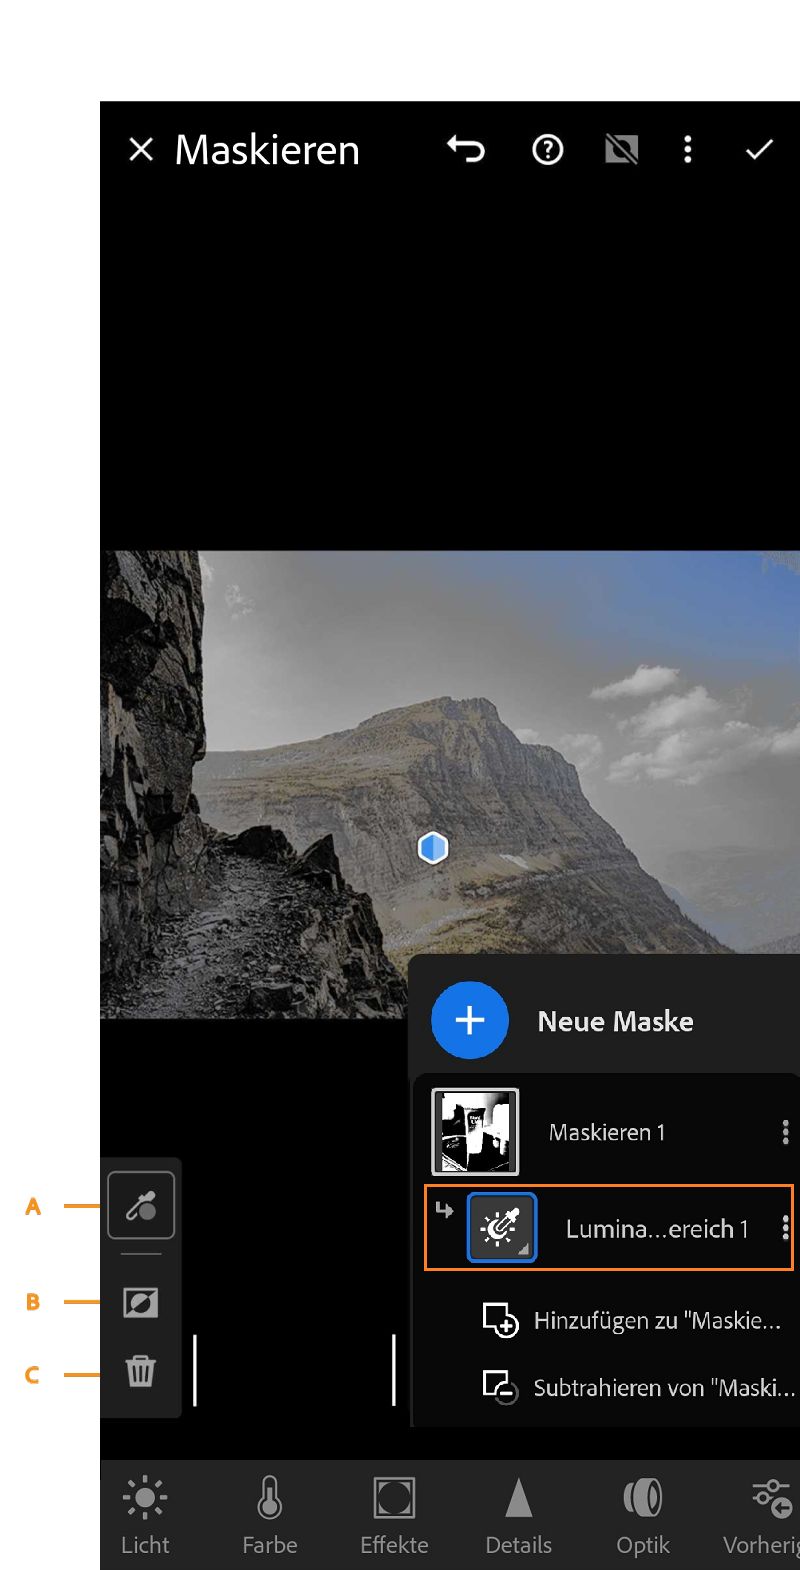Screen dimensions: 800x1570
Task: Close the Maskieren mode with X
Action: pyautogui.click(x=141, y=150)
